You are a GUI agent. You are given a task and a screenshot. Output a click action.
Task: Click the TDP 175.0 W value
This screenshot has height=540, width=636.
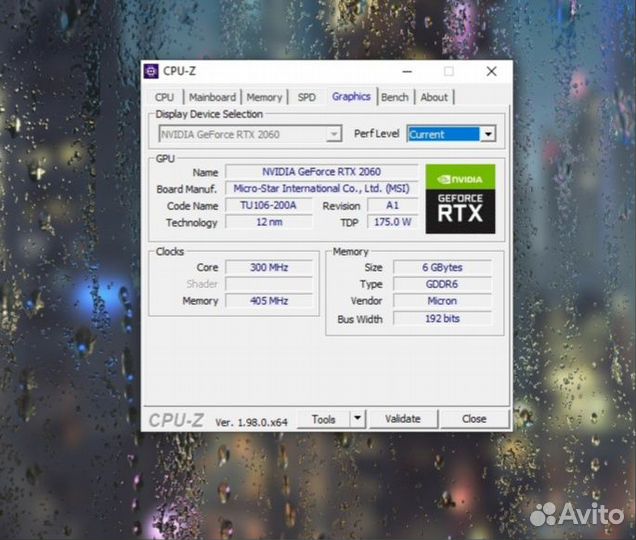(x=392, y=222)
